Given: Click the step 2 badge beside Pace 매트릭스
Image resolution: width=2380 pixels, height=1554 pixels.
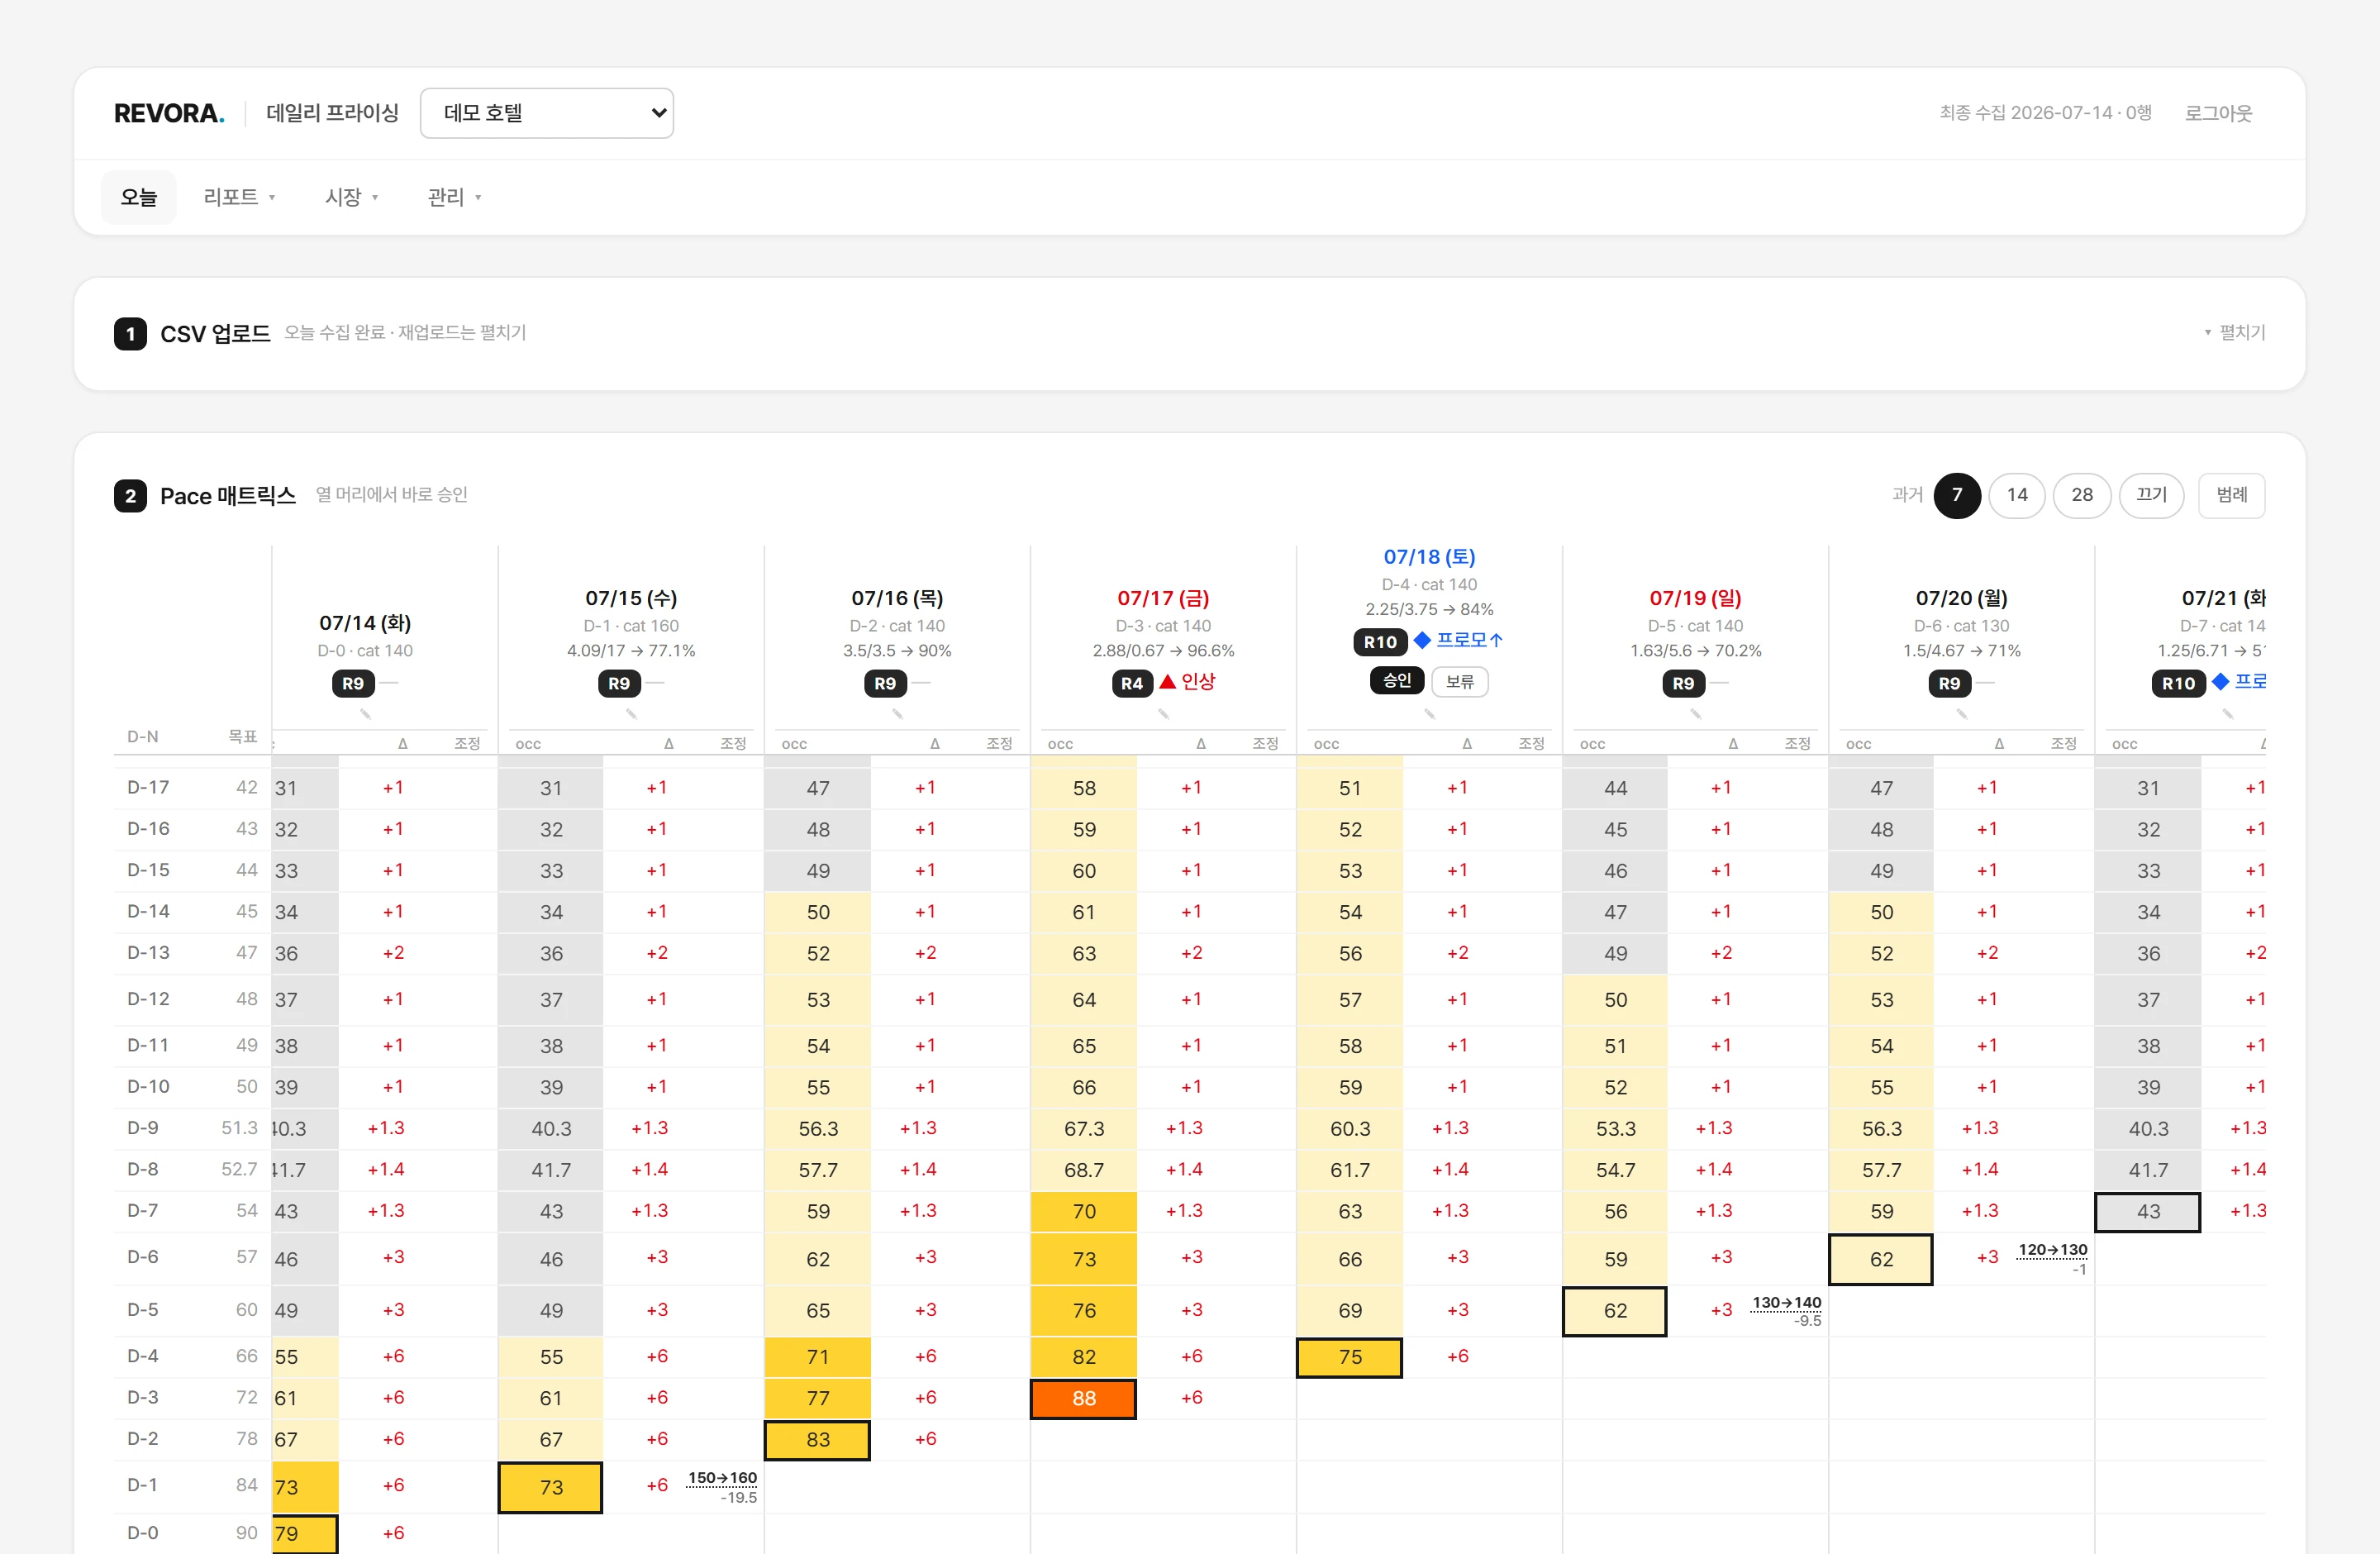Looking at the screenshot, I should (130, 496).
